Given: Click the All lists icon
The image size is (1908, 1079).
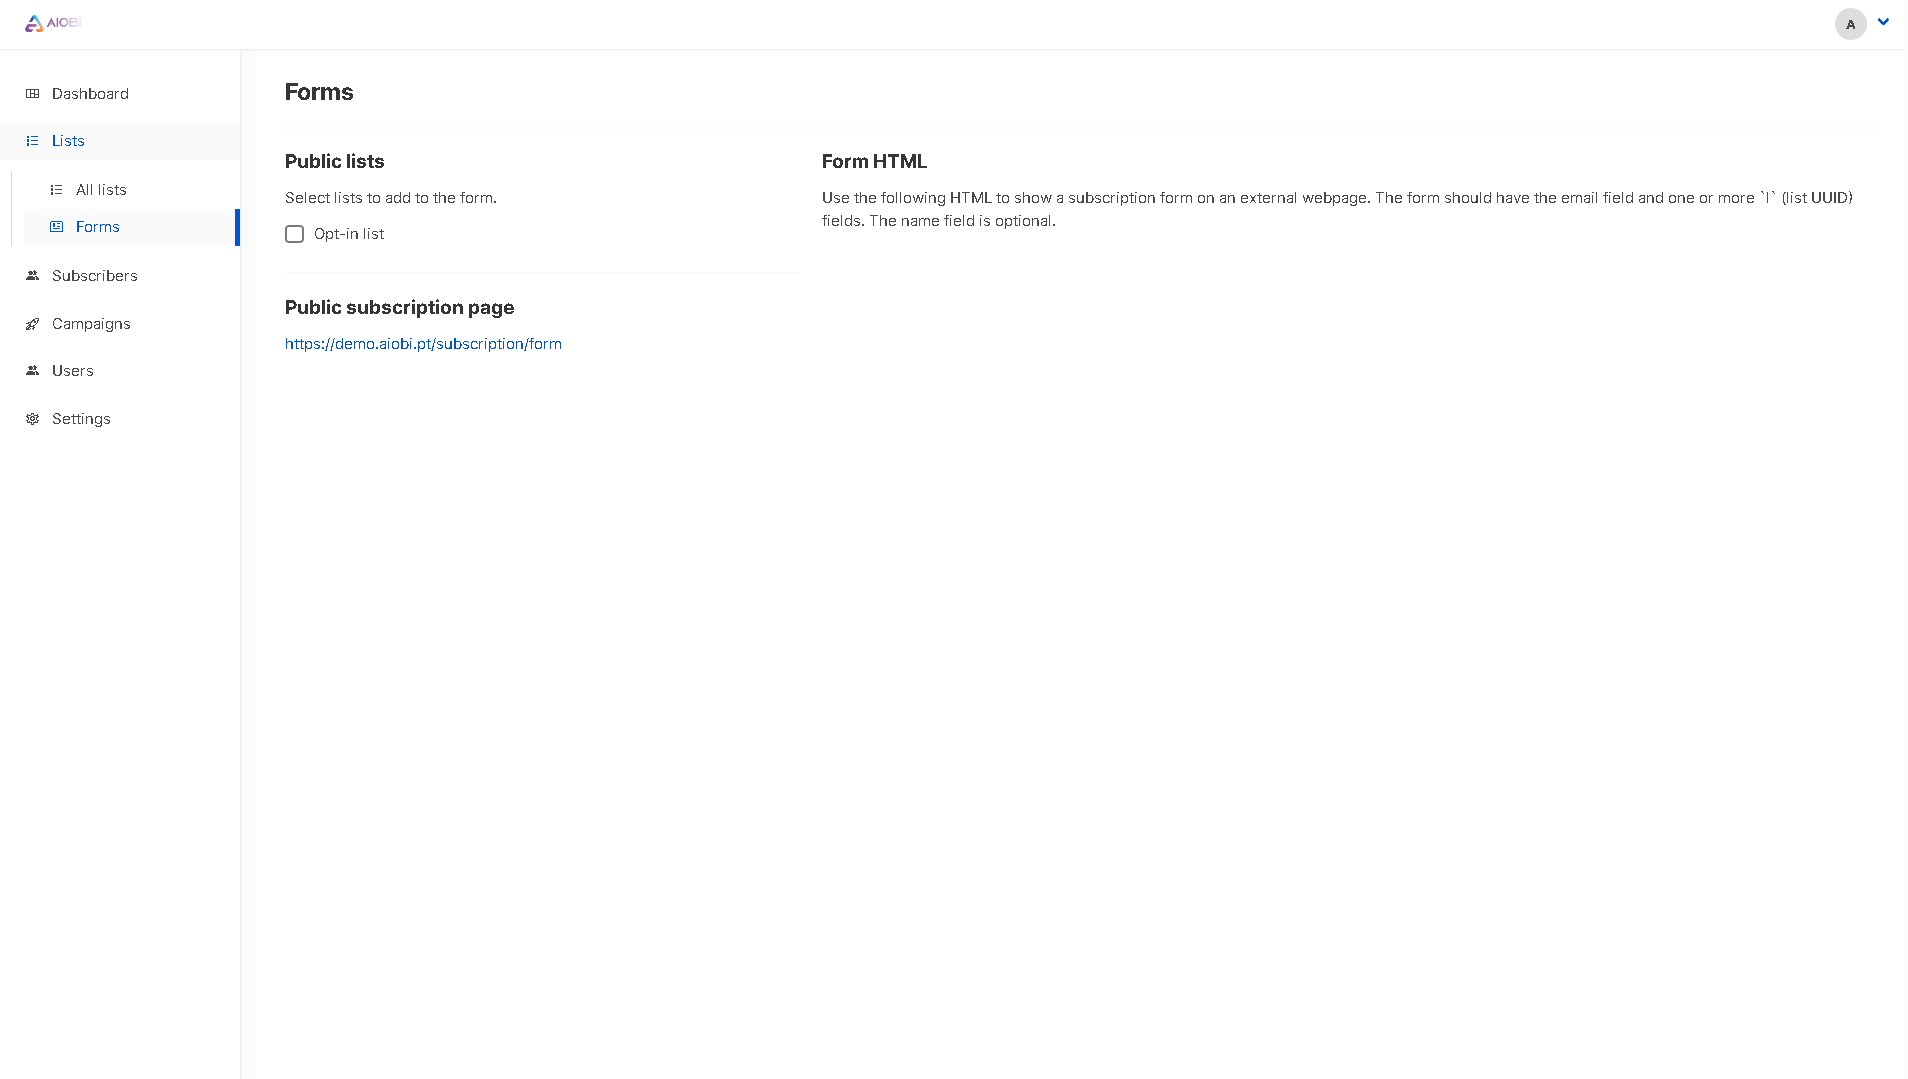Looking at the screenshot, I should click(57, 189).
